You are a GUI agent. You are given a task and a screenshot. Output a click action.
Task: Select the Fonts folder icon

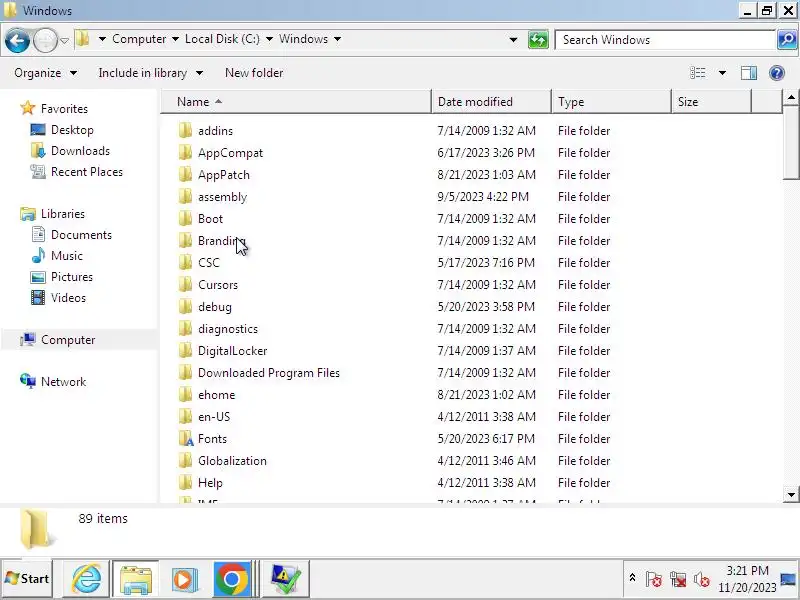[x=185, y=438]
